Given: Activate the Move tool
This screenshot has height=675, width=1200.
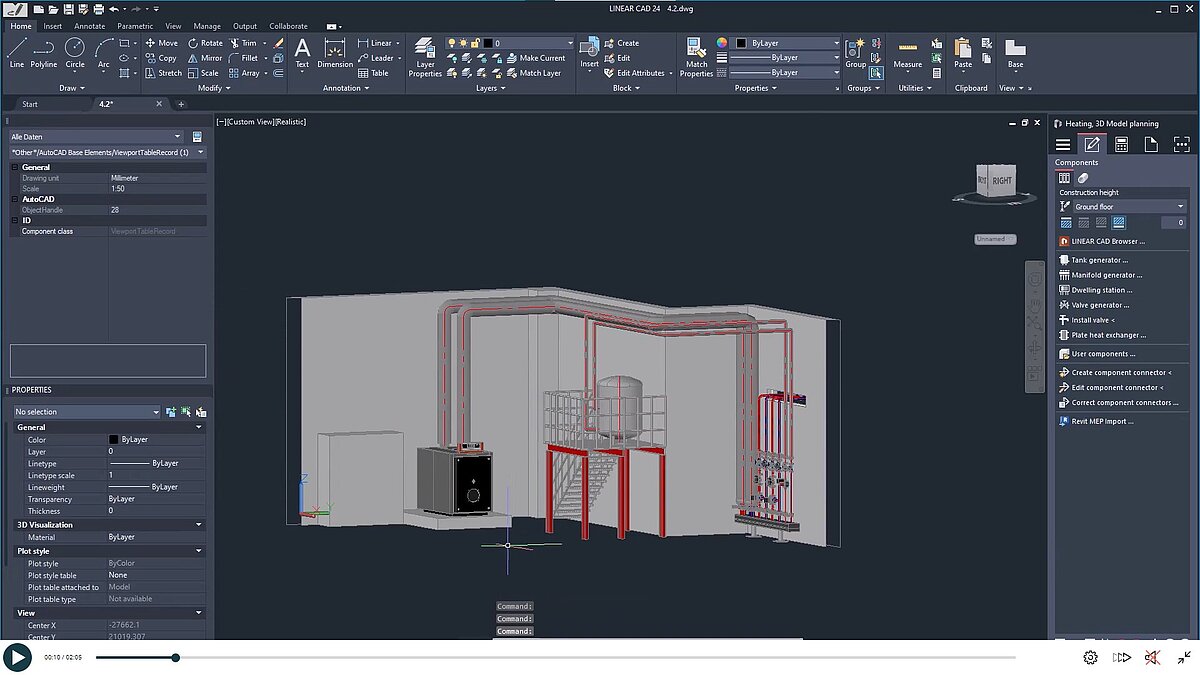Looking at the screenshot, I should click(x=161, y=42).
